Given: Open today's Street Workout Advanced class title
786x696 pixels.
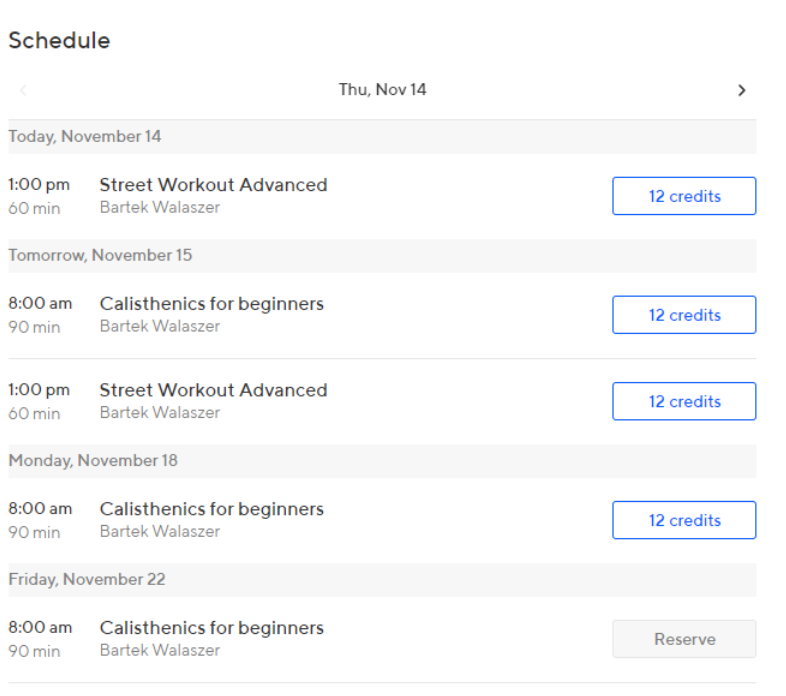Looking at the screenshot, I should tap(214, 185).
